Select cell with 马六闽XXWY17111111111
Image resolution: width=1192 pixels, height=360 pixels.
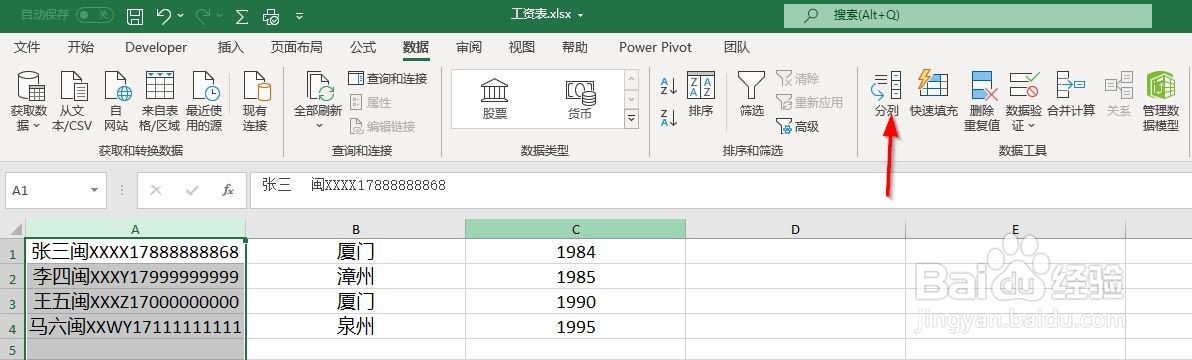point(135,327)
